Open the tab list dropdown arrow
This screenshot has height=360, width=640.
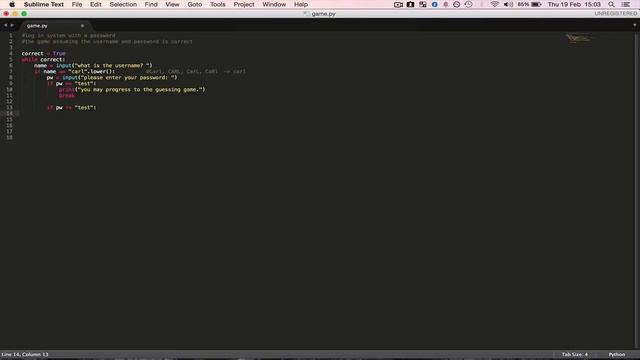point(635,25)
